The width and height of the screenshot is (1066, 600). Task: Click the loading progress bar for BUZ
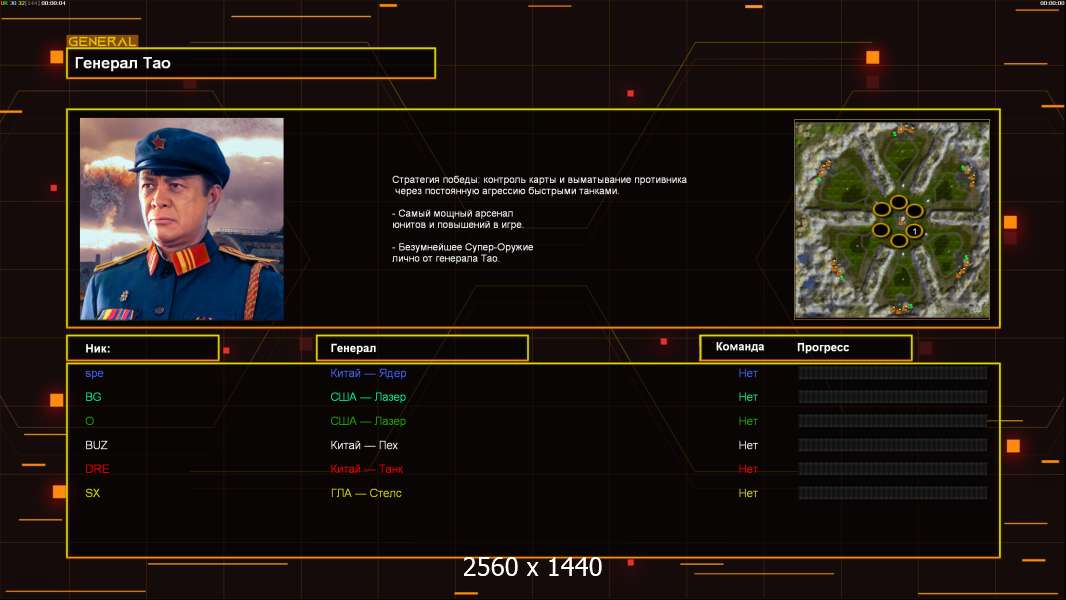[x=893, y=445]
